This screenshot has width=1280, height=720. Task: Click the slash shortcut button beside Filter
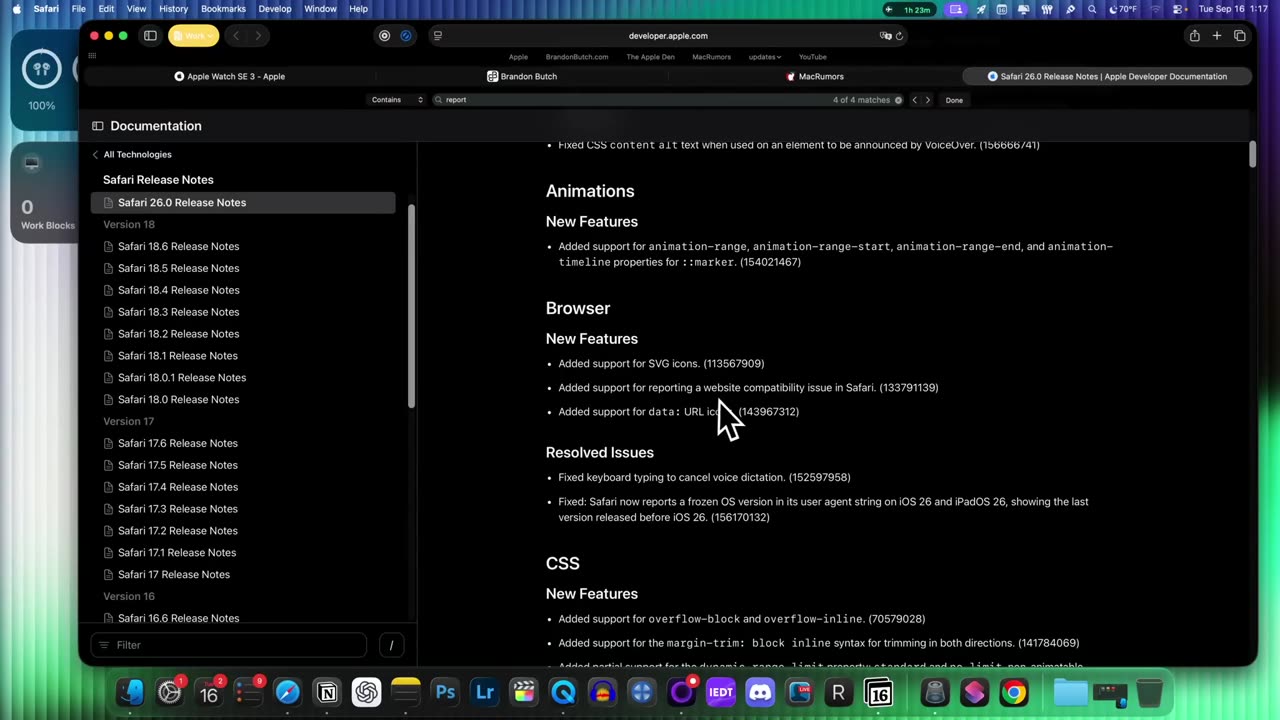391,645
